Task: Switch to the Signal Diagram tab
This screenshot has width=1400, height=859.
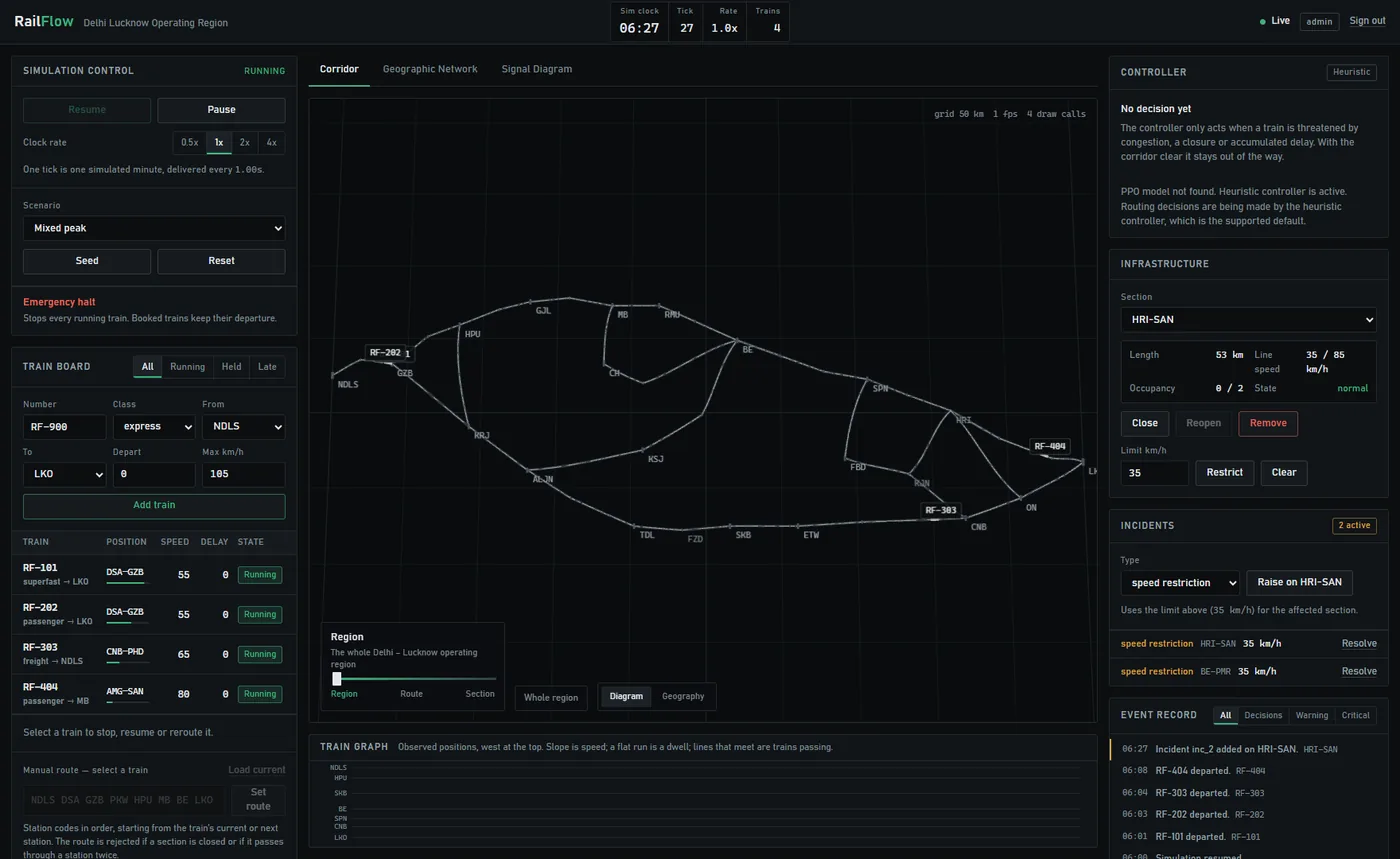Action: click(537, 69)
